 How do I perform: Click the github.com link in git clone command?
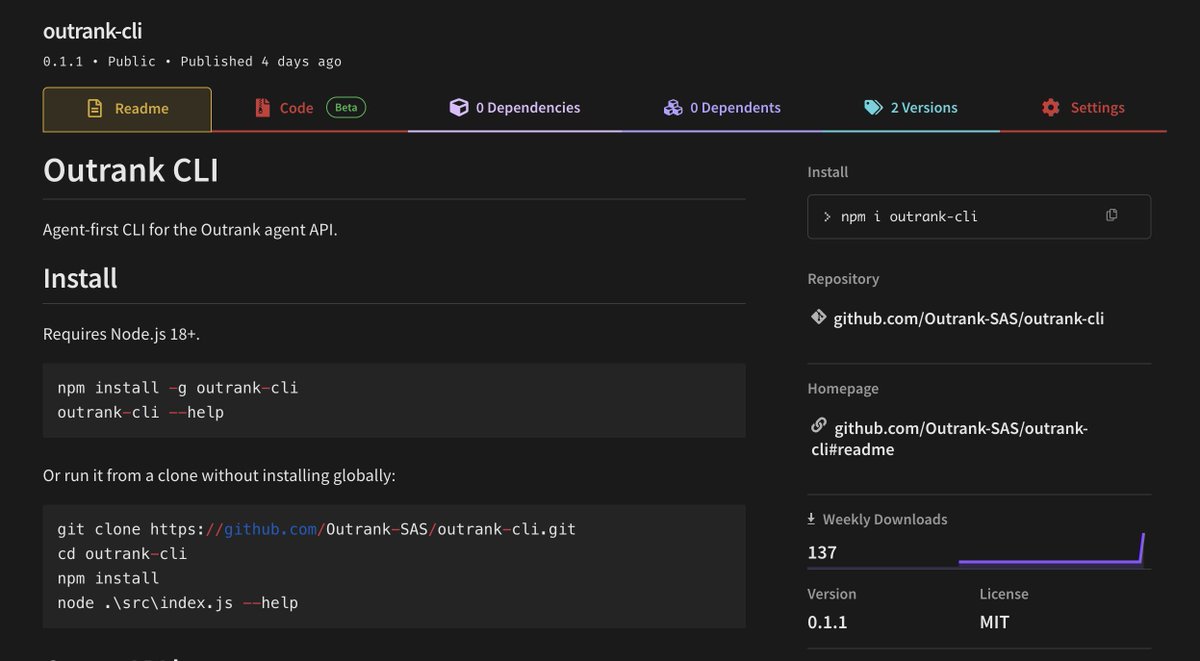[x=273, y=529]
